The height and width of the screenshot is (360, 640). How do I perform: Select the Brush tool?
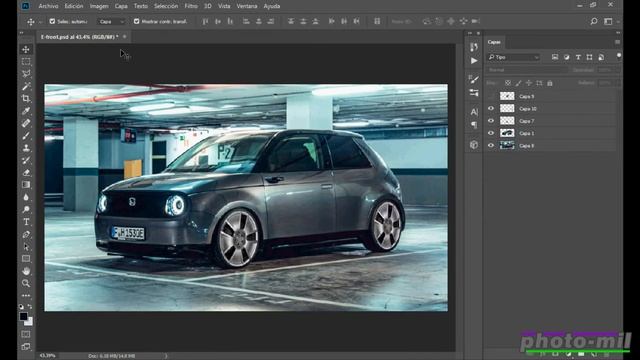(x=26, y=136)
